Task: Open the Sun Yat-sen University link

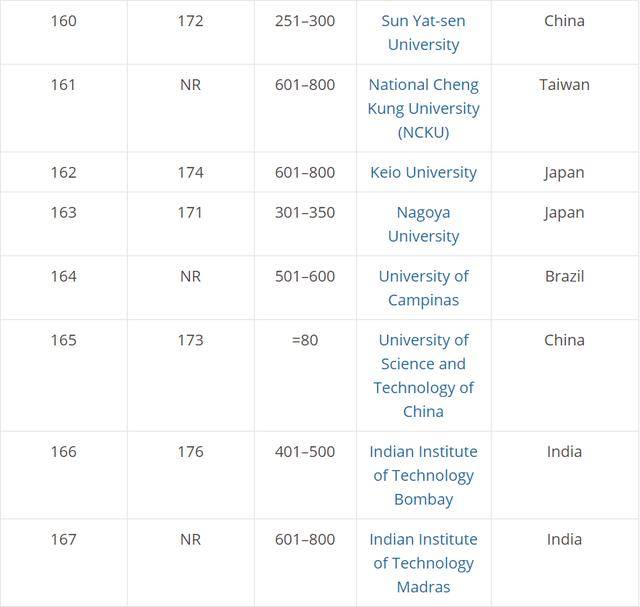Action: coord(423,33)
